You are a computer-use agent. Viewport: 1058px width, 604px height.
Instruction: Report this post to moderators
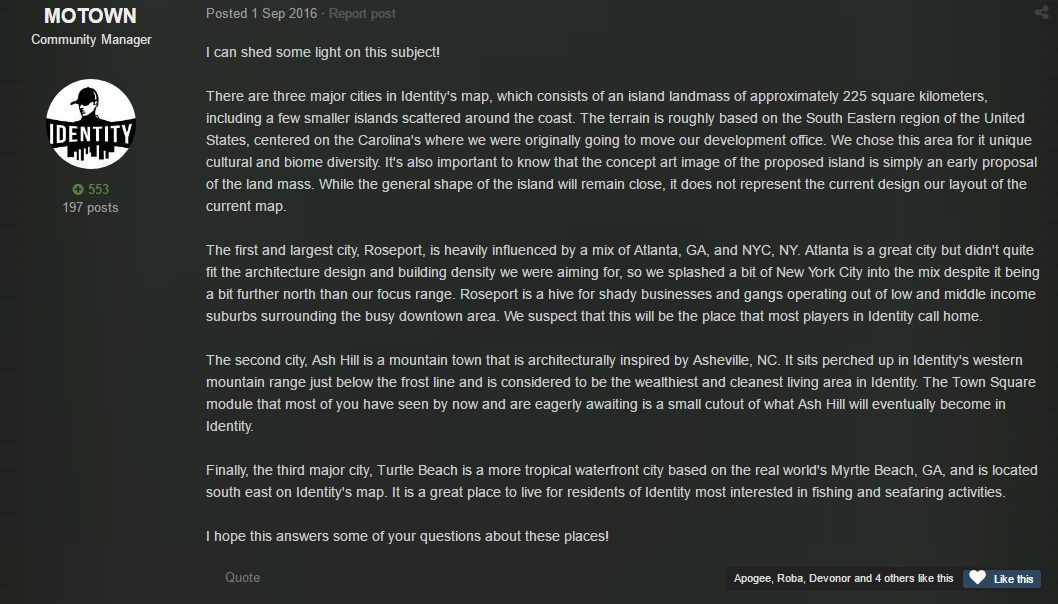(x=362, y=13)
